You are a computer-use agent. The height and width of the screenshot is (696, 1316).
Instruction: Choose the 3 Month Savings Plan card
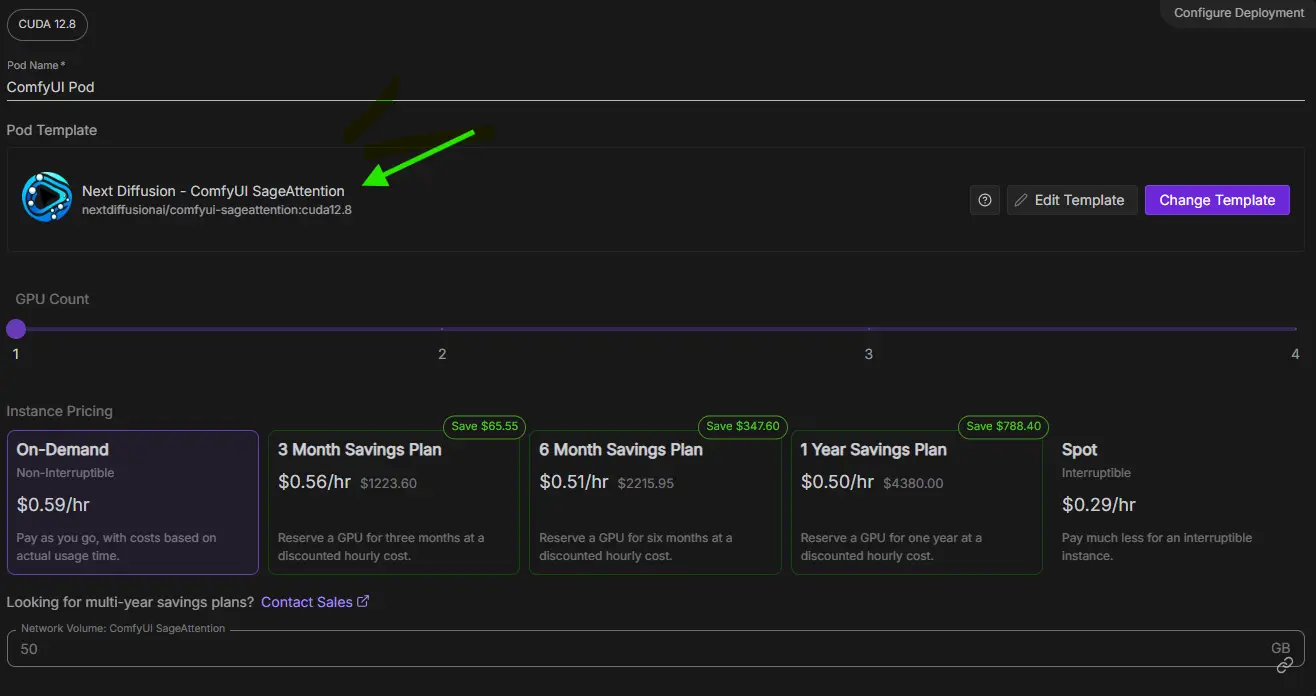tap(394, 502)
